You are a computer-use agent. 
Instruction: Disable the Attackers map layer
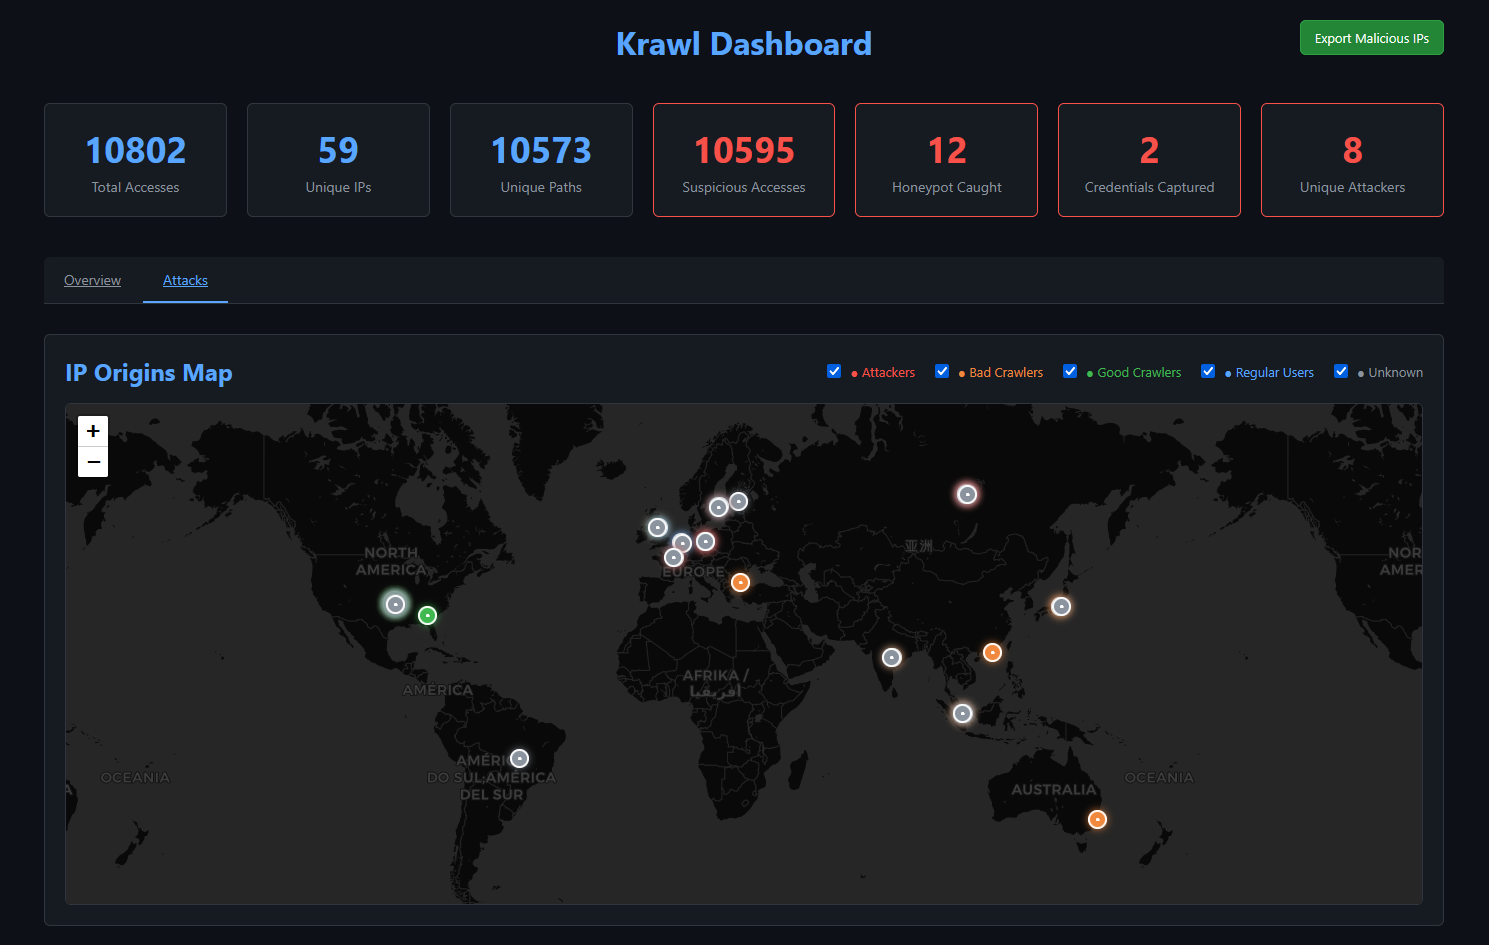point(834,371)
